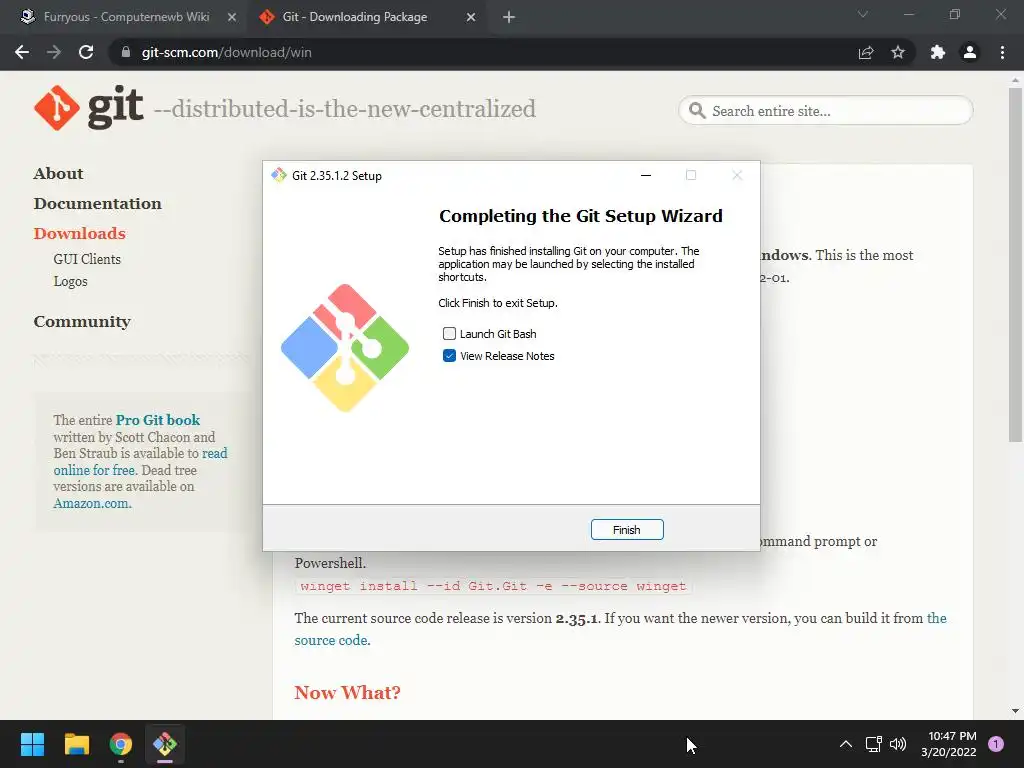Click the search magnifier icon on git site

tap(697, 110)
